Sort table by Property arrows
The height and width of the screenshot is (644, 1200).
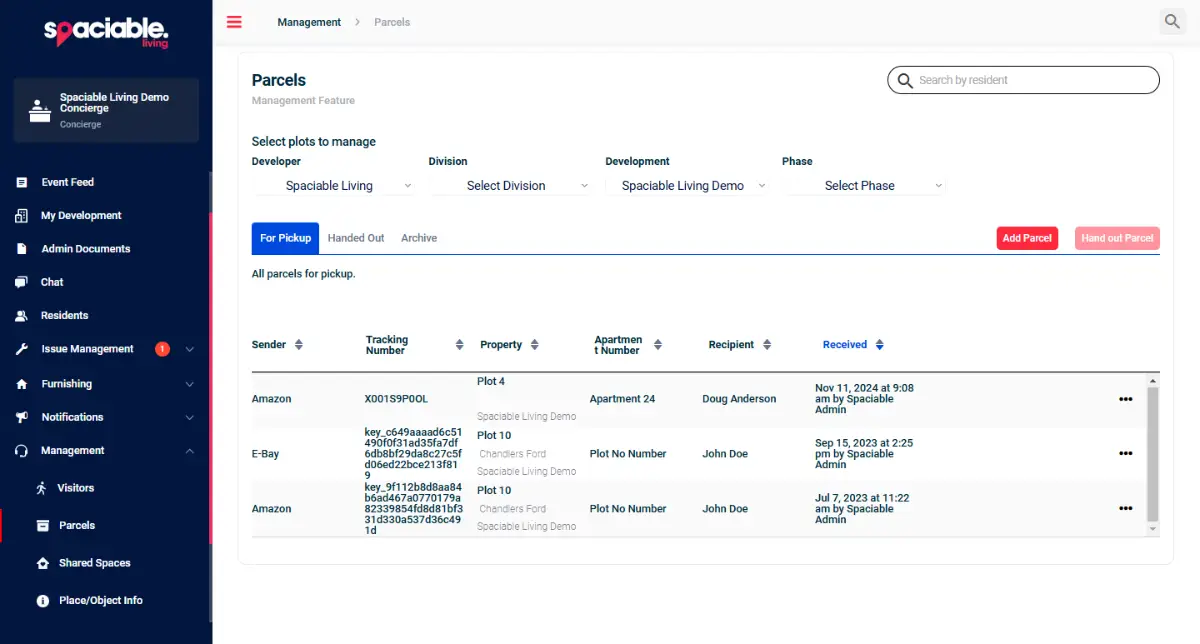pyautogui.click(x=534, y=345)
